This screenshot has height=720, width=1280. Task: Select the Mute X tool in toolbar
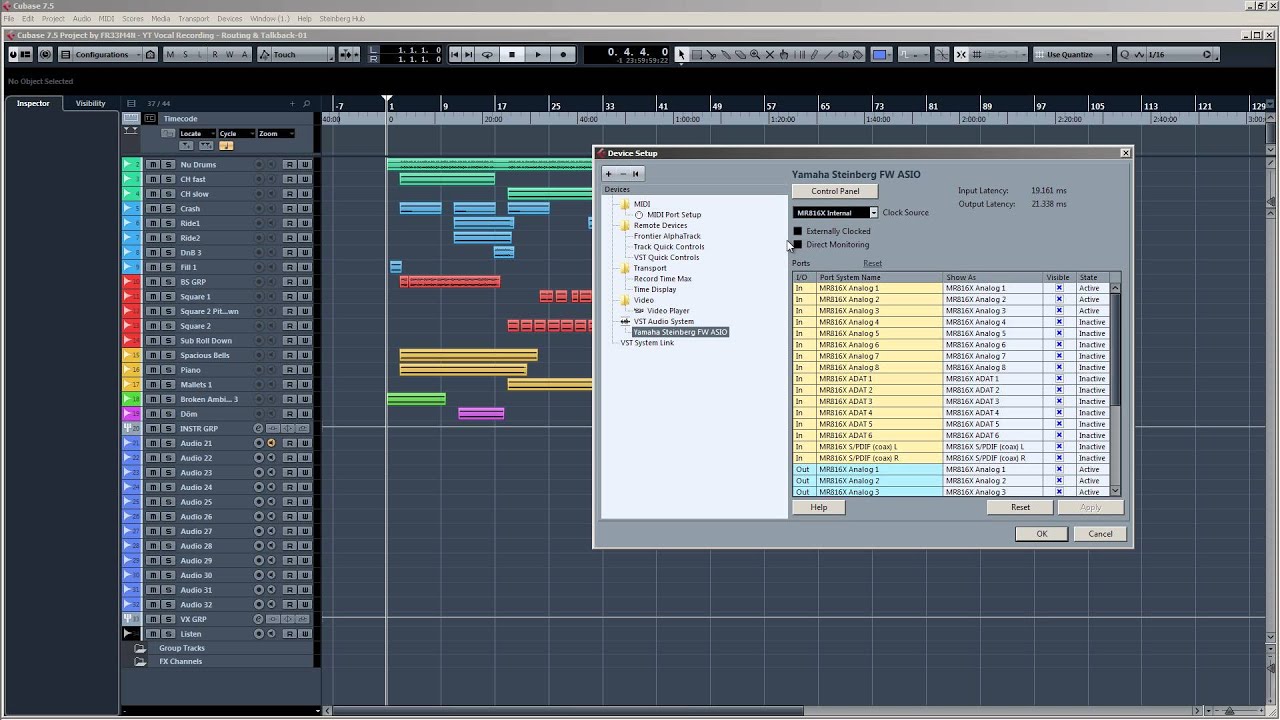click(x=770, y=54)
